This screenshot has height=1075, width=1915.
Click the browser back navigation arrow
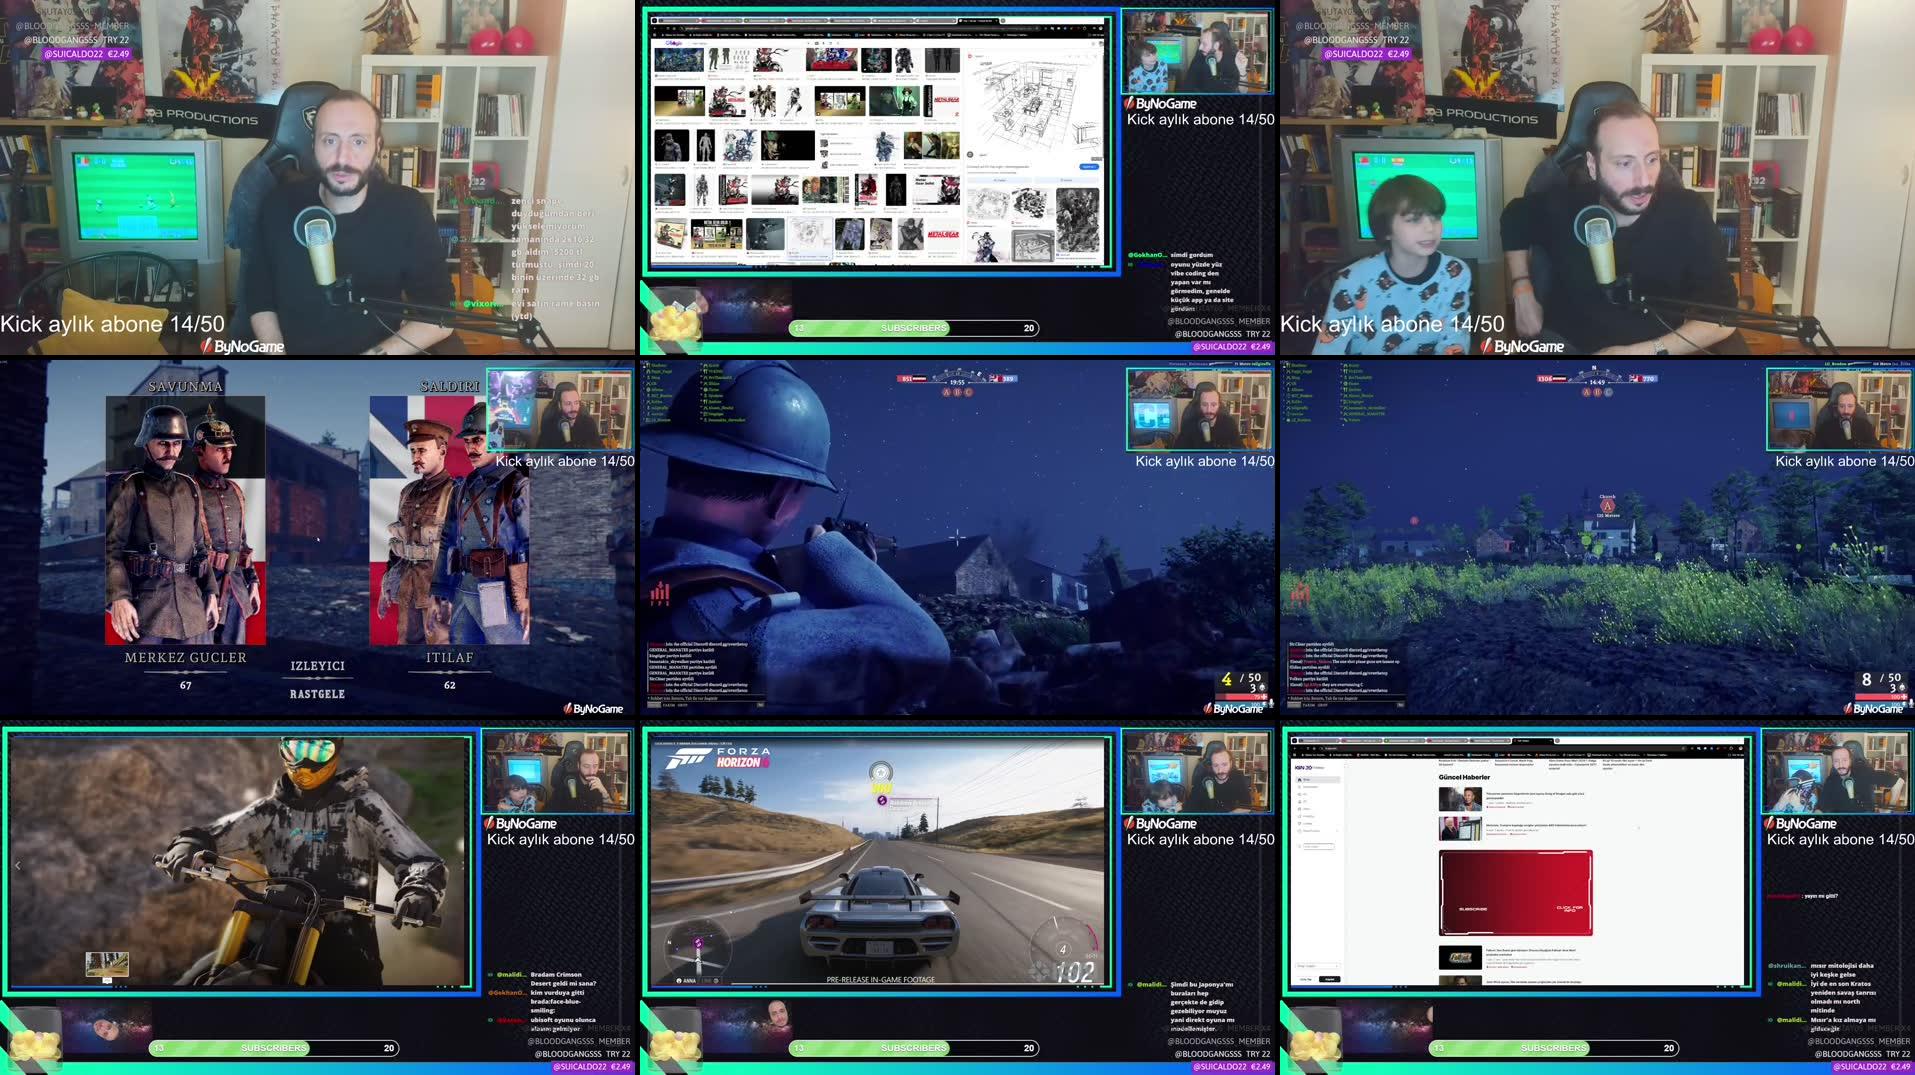657,29
